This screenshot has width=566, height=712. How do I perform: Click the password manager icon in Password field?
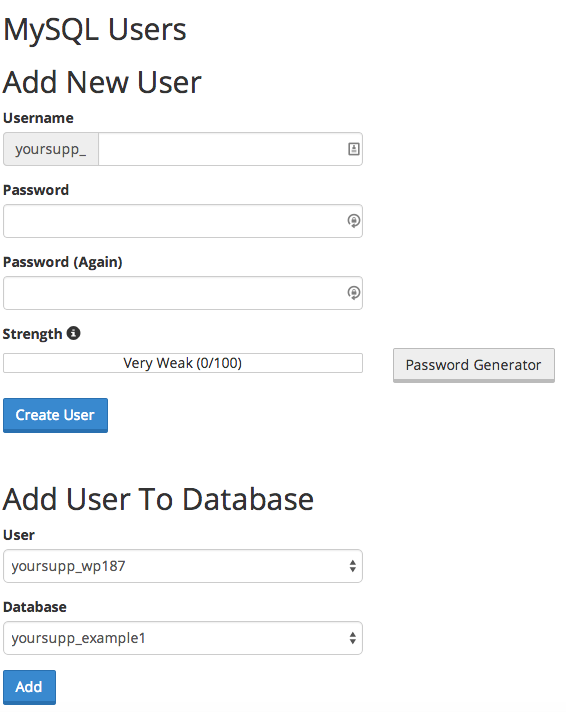pos(354,221)
